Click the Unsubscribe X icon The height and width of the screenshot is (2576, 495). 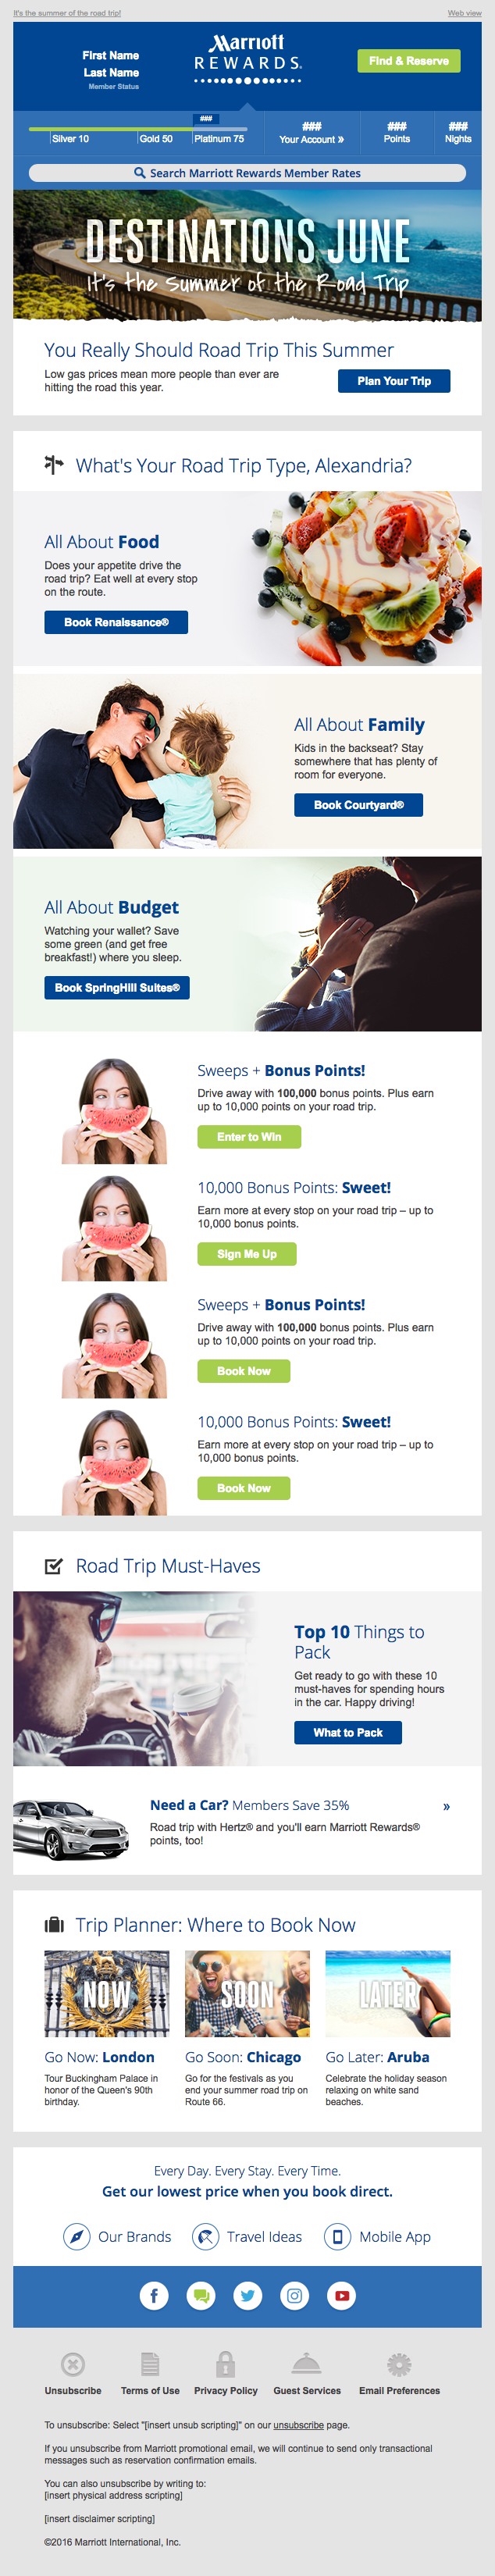click(x=73, y=2364)
